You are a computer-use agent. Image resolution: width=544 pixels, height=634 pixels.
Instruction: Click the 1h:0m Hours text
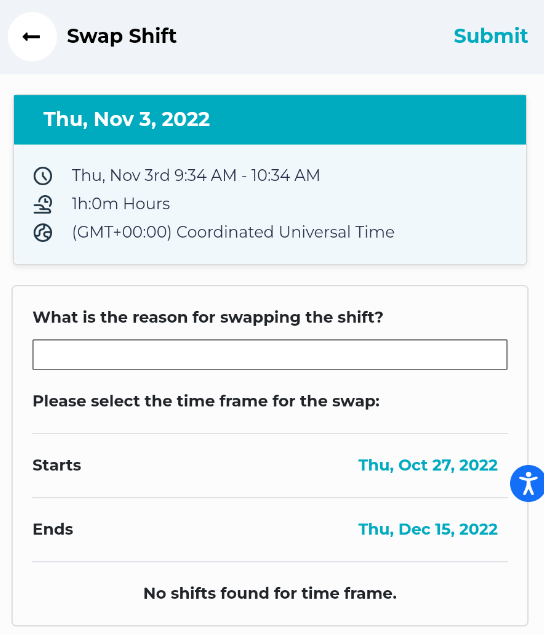121,204
